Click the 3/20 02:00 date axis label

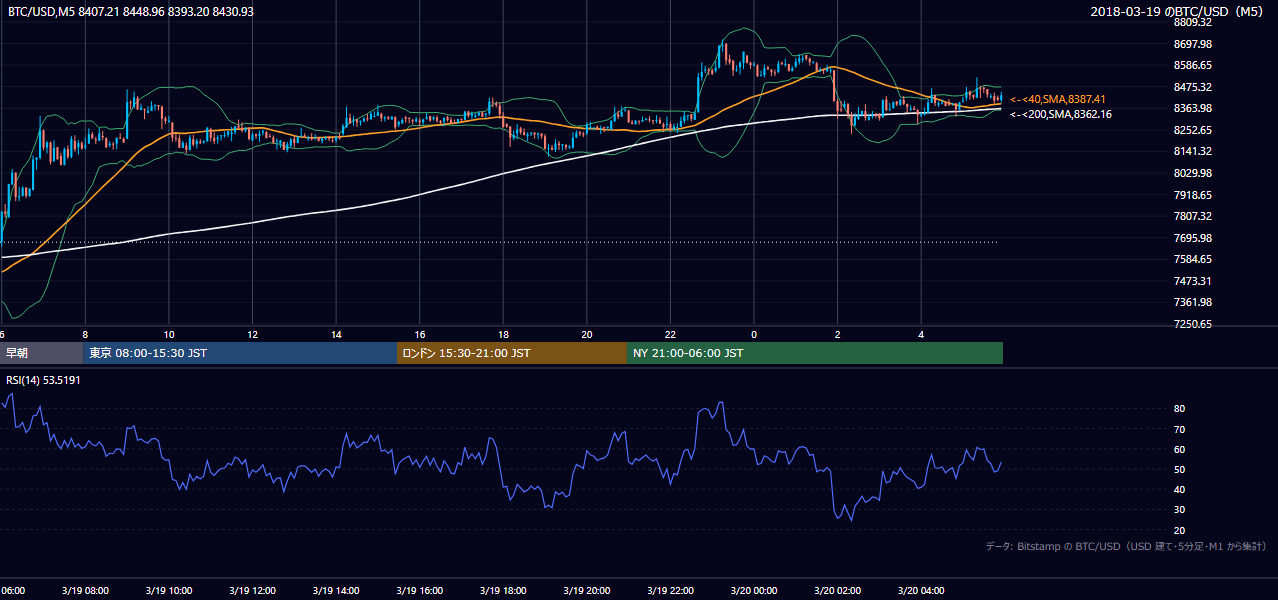click(x=836, y=591)
